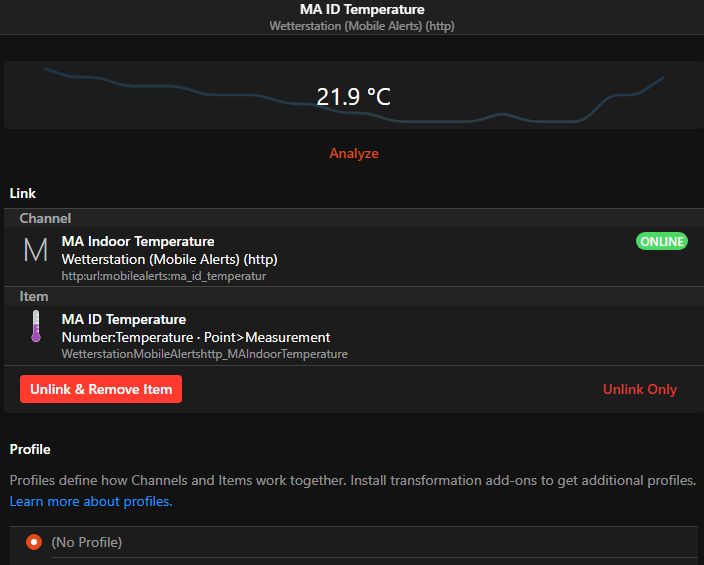Choose the Unlink Only option

pyautogui.click(x=639, y=389)
